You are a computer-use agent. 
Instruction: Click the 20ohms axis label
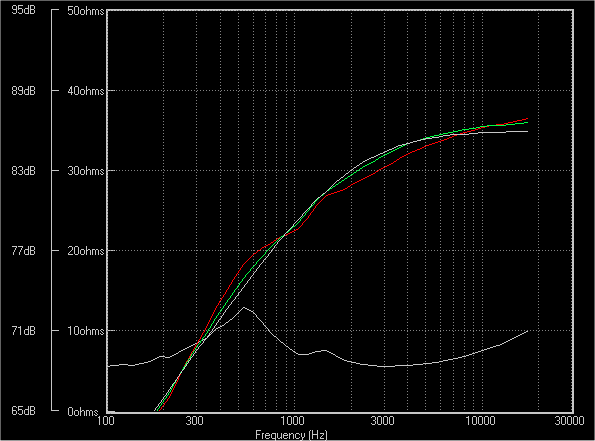[x=86, y=251]
